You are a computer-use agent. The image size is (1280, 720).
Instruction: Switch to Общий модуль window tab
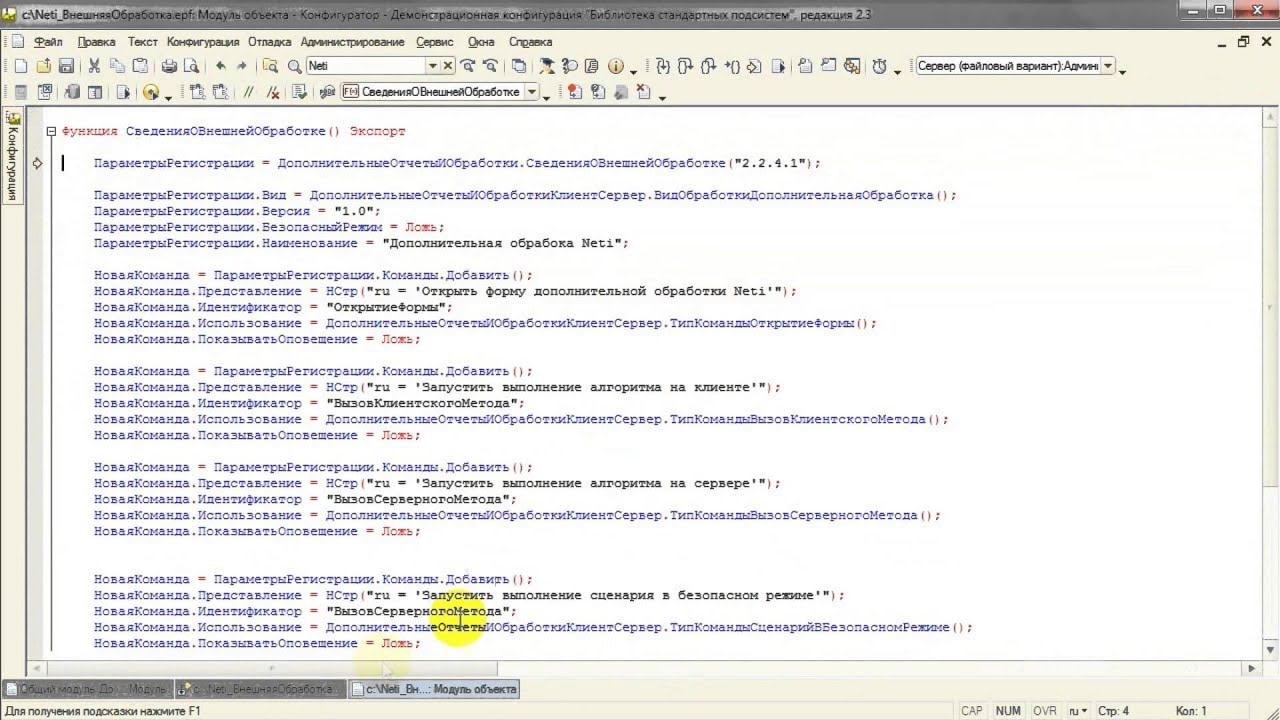click(x=87, y=689)
